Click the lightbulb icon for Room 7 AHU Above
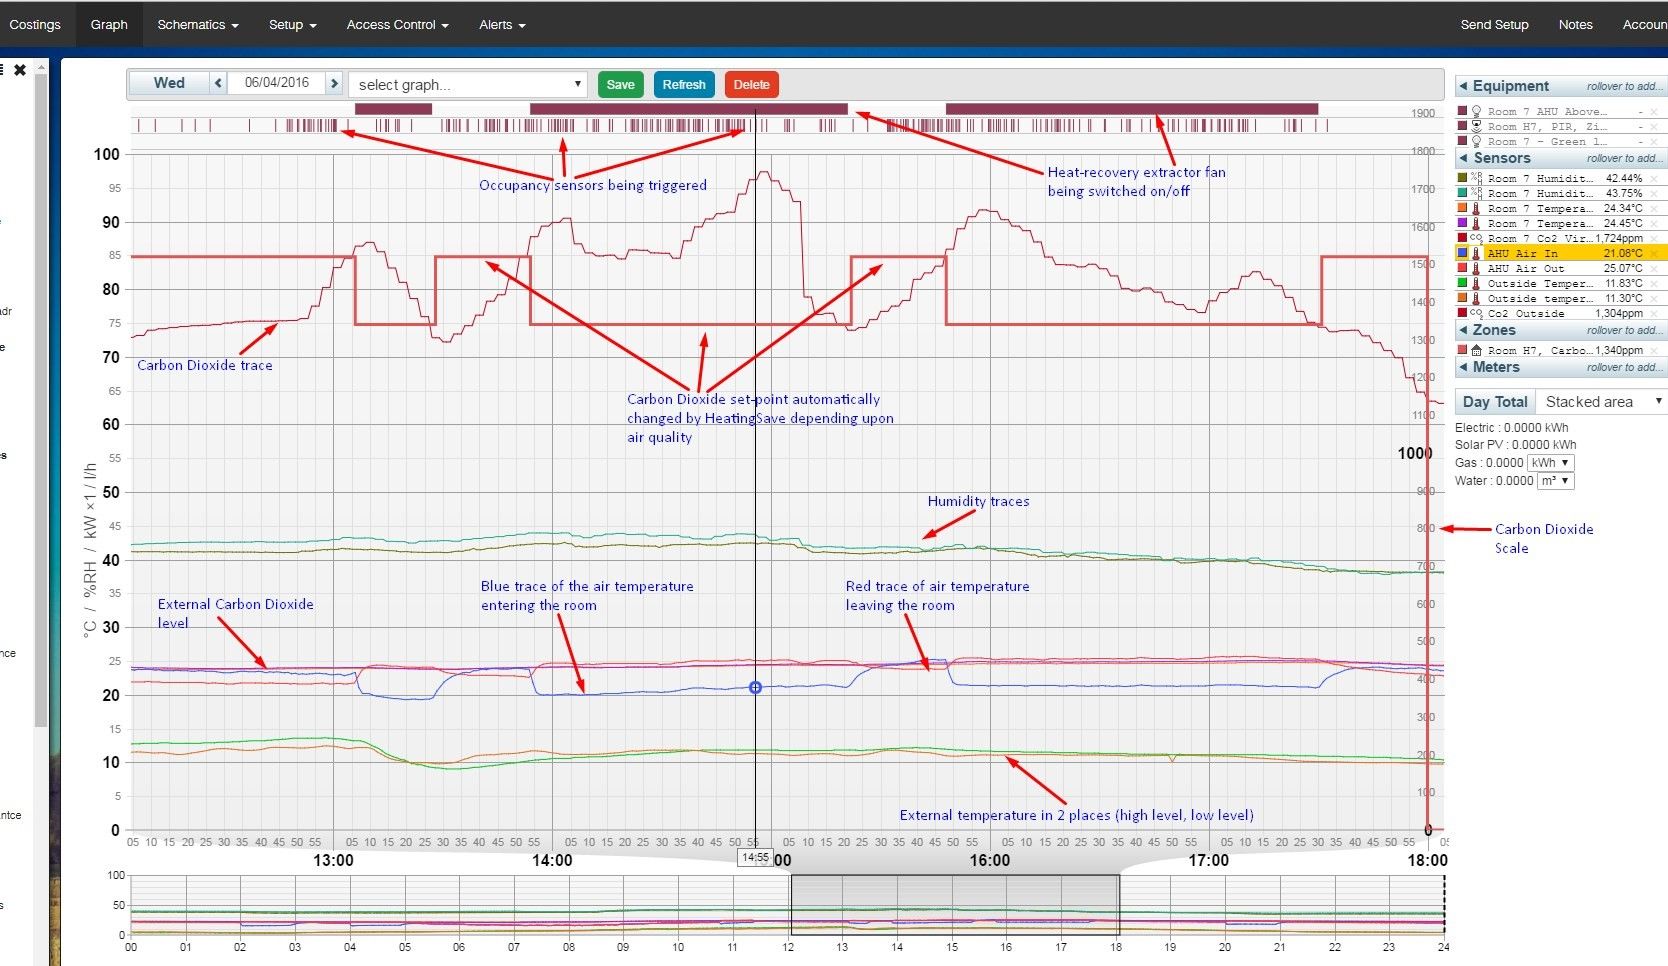Screen dimensions: 1668x966 coord(1476,112)
